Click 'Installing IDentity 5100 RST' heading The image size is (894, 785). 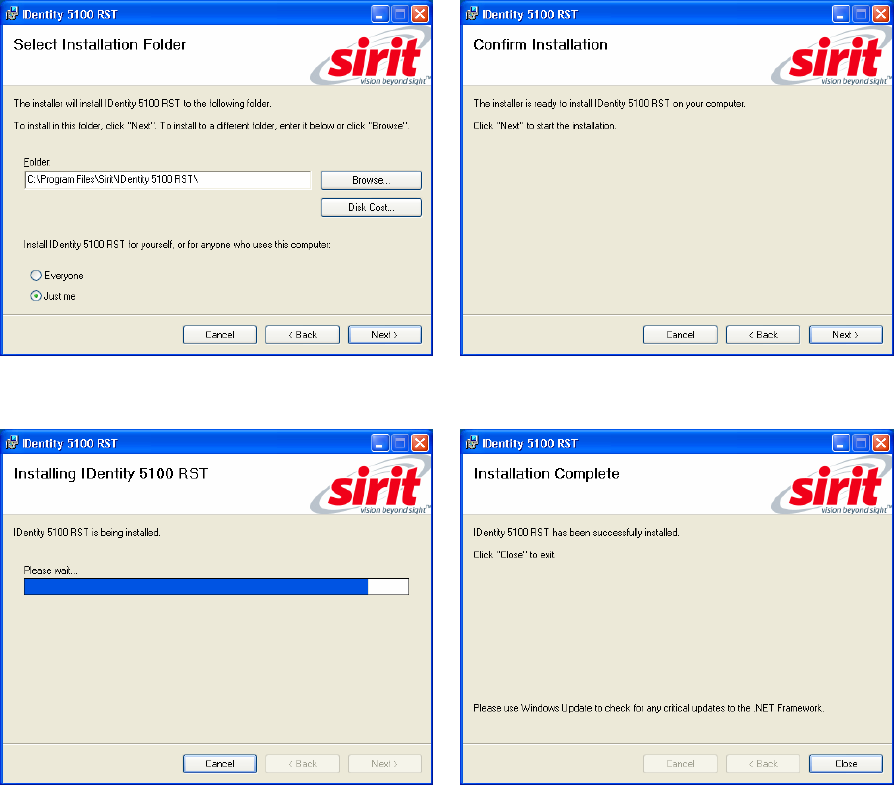coord(111,474)
